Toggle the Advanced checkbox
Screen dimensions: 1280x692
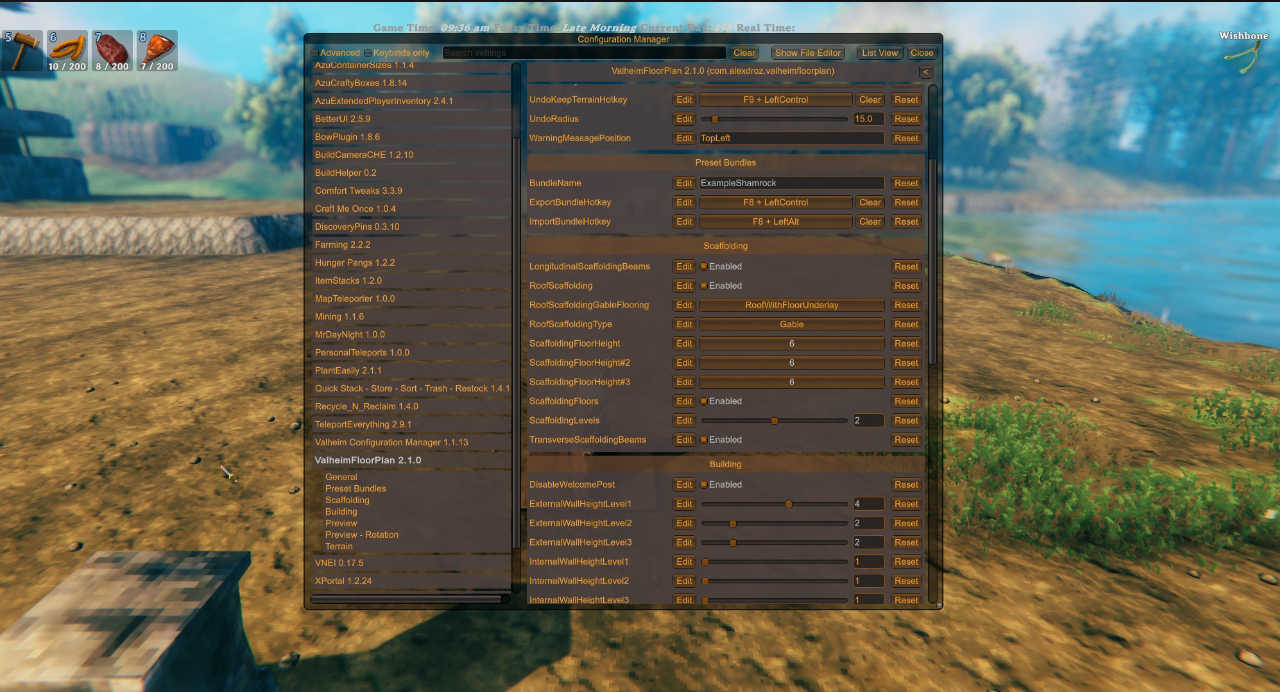tap(314, 53)
